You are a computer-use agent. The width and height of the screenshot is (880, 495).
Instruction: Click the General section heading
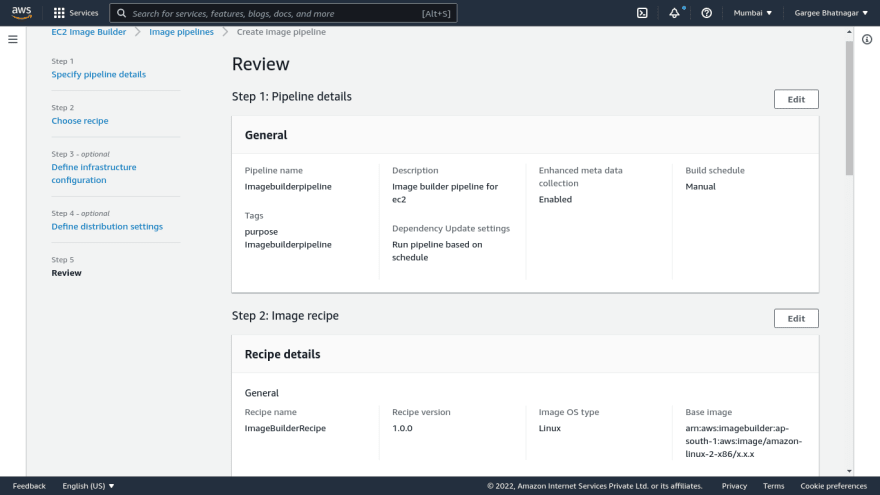[266, 135]
